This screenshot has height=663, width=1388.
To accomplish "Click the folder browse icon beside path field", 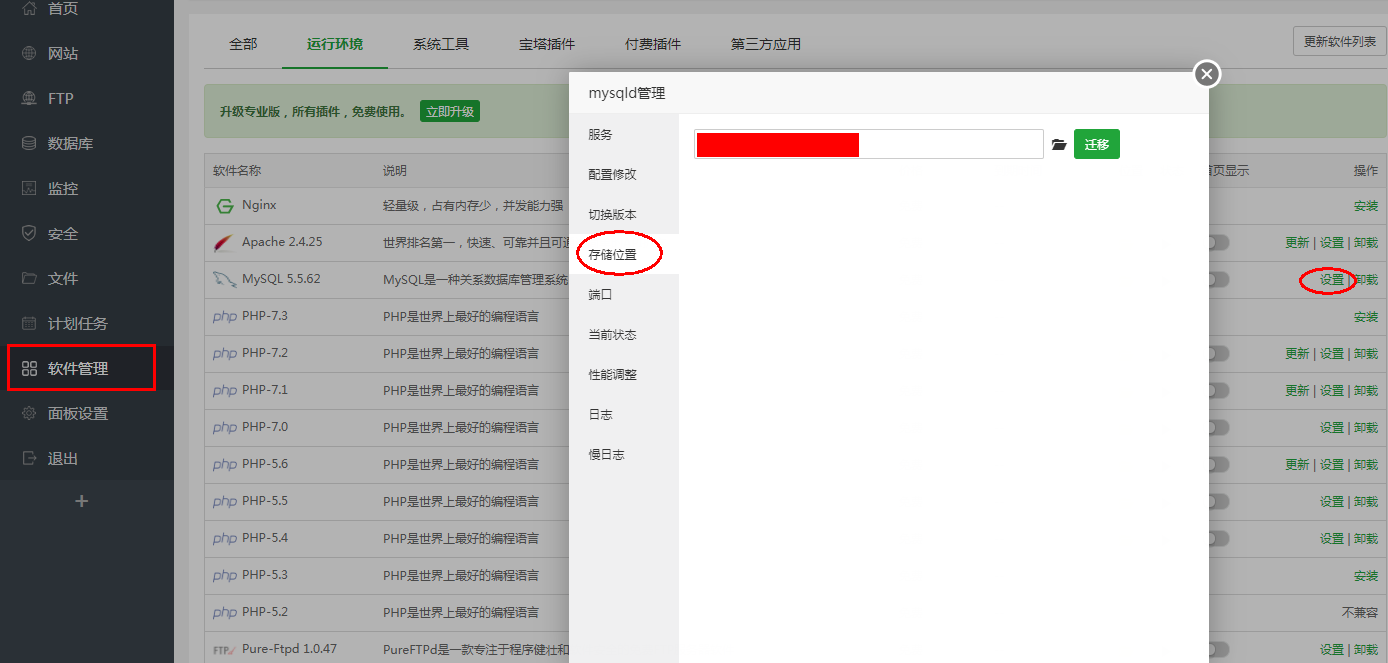I will 1059,145.
